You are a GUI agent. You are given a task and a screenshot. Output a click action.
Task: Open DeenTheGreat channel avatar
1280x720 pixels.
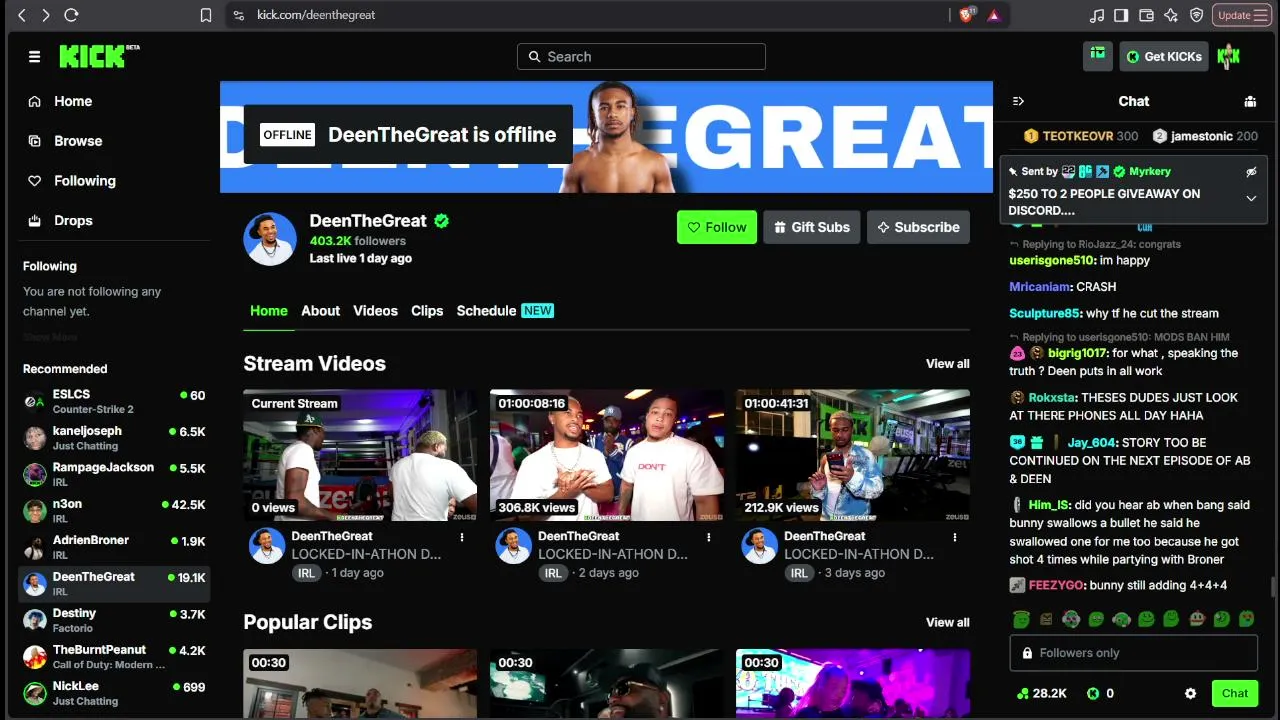[270, 239]
